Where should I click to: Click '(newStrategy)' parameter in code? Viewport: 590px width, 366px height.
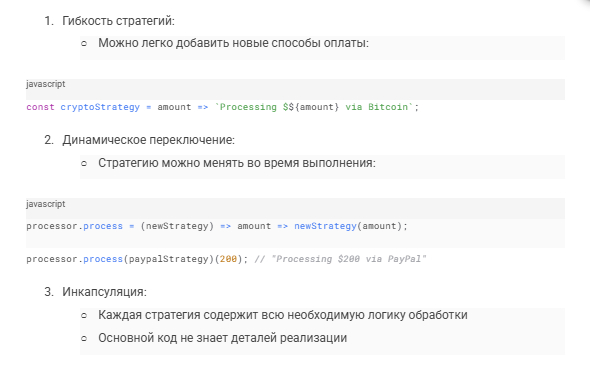pyautogui.click(x=177, y=226)
